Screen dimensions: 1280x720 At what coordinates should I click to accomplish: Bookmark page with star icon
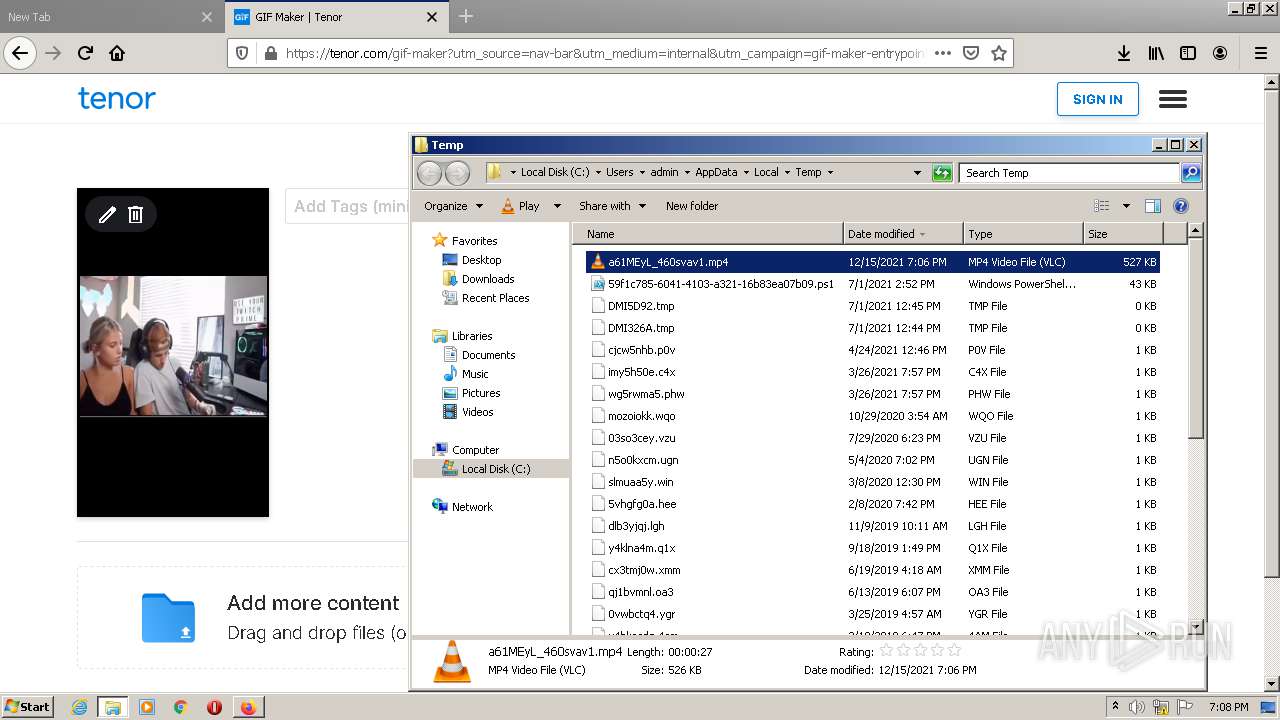click(x=998, y=53)
